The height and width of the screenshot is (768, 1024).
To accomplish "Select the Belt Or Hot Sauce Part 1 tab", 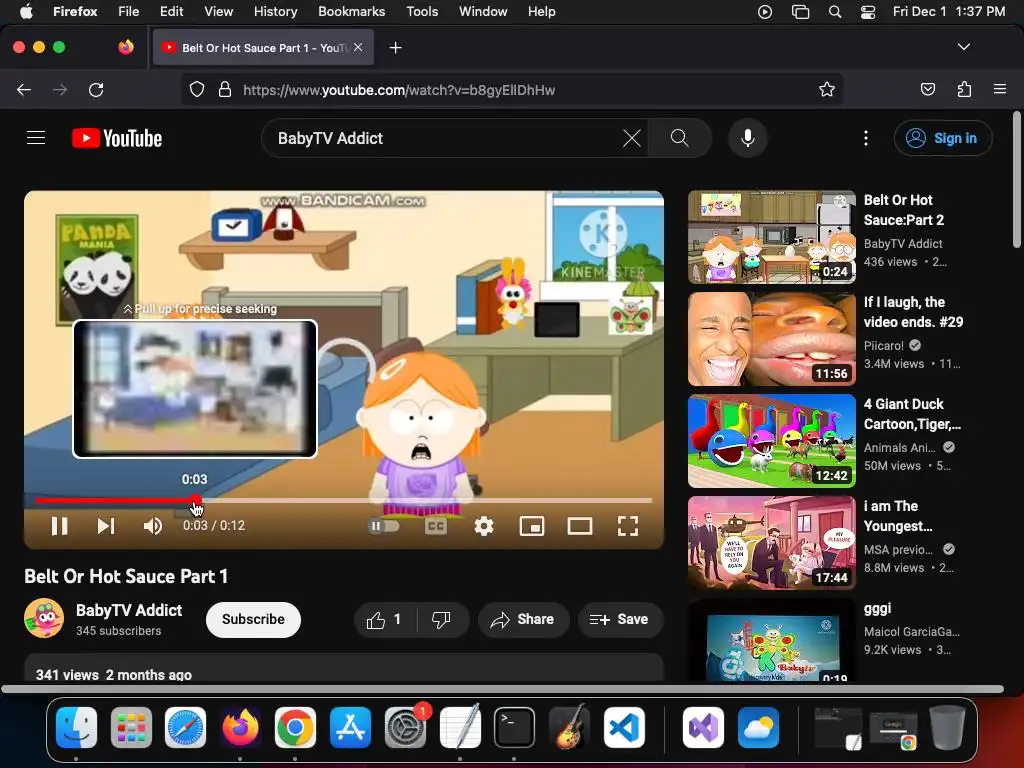I will coord(263,47).
